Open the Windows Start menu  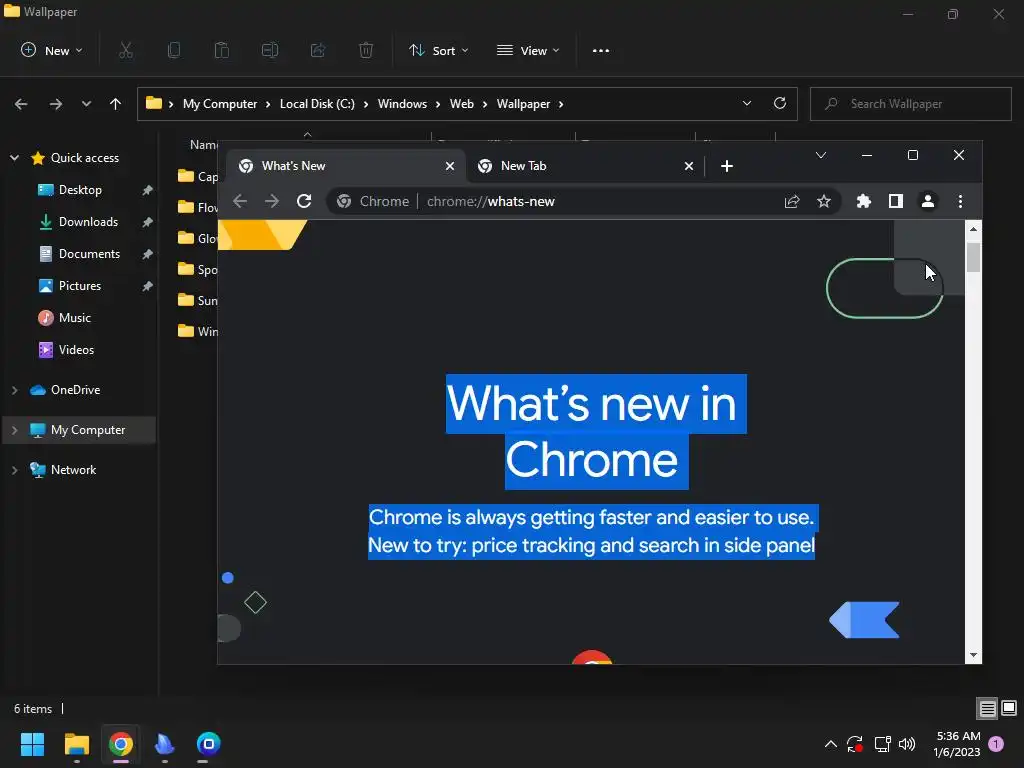click(x=33, y=744)
